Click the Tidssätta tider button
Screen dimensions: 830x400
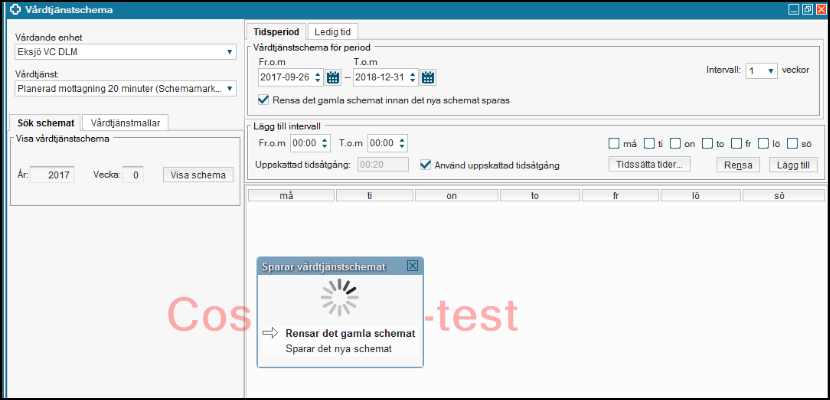pos(651,164)
